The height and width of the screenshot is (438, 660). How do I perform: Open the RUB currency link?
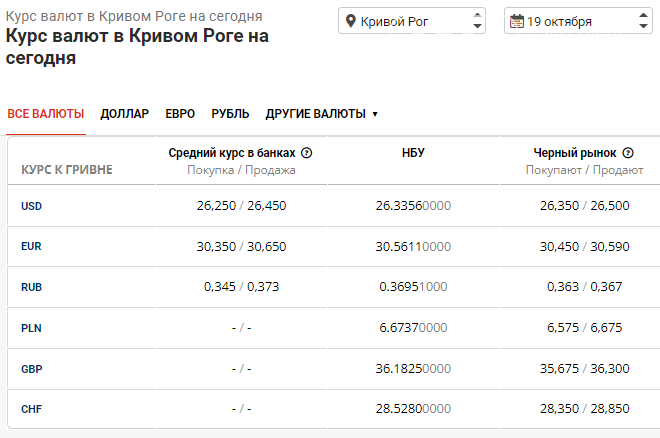tap(31, 287)
